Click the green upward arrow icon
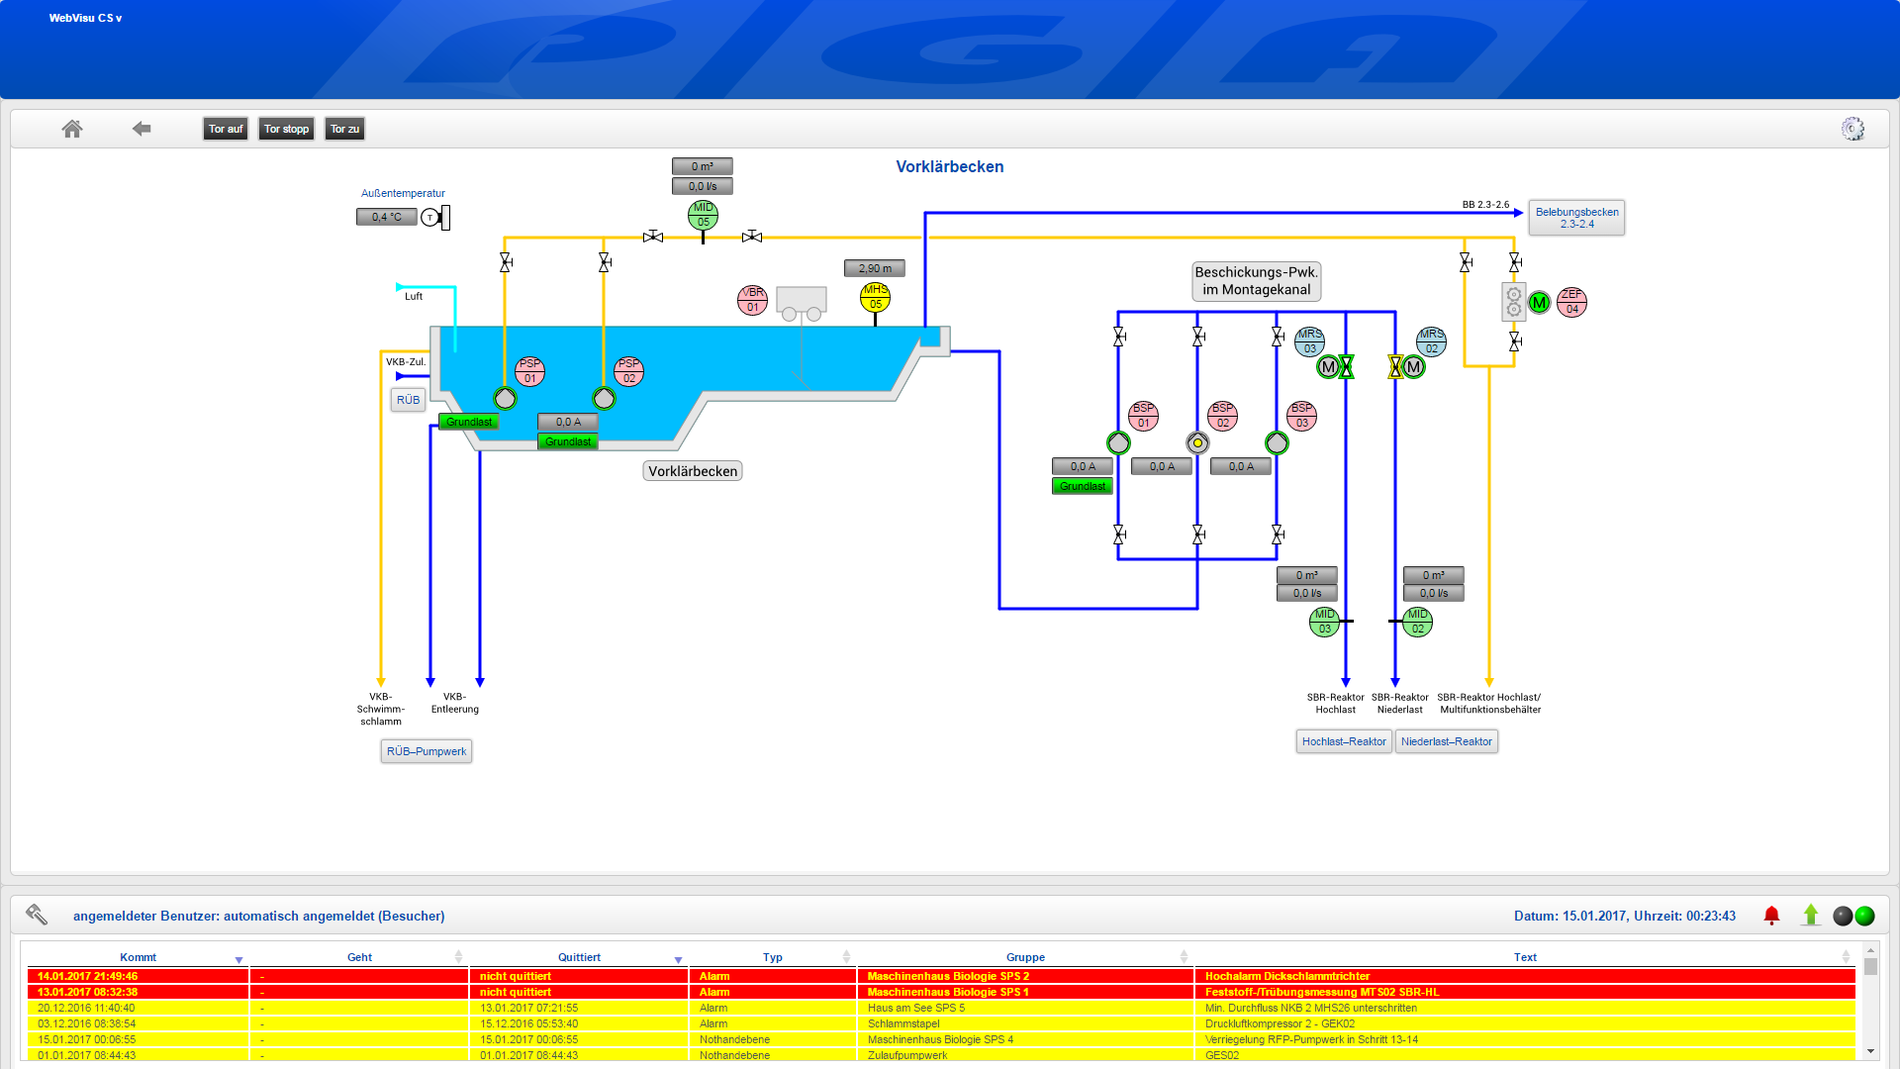Screen dimensions: 1900x1069 [x=1811, y=915]
